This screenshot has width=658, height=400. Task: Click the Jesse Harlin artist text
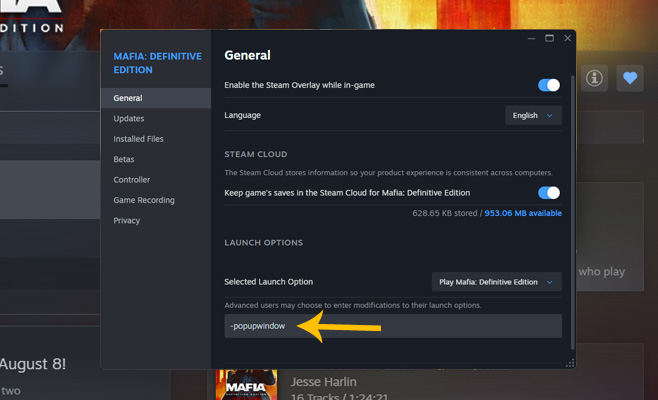pyautogui.click(x=324, y=382)
